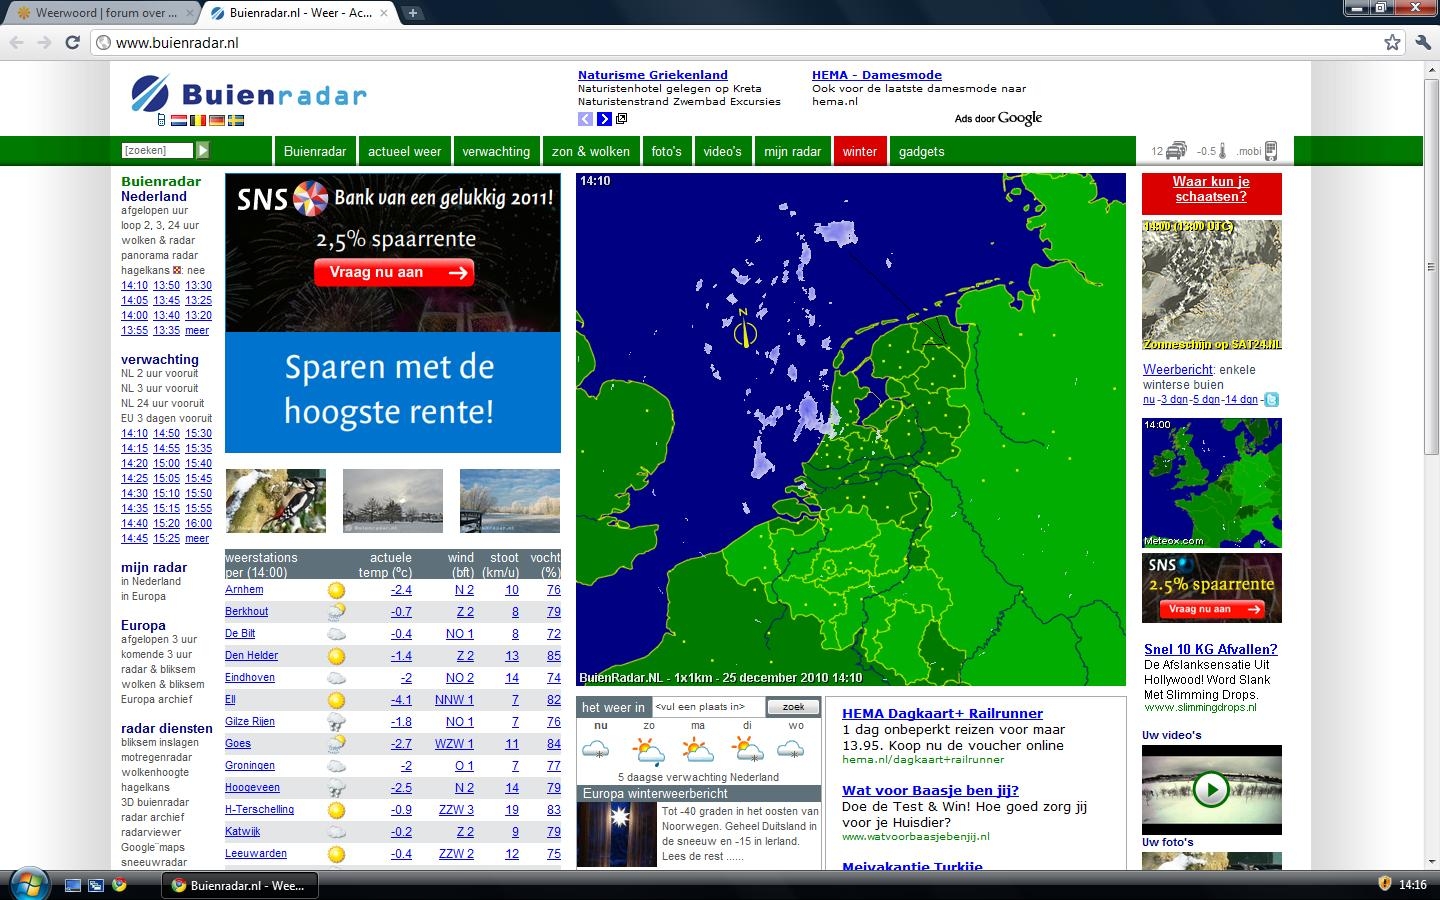The image size is (1440, 900).
Task: Reload the page
Action: tap(72, 42)
